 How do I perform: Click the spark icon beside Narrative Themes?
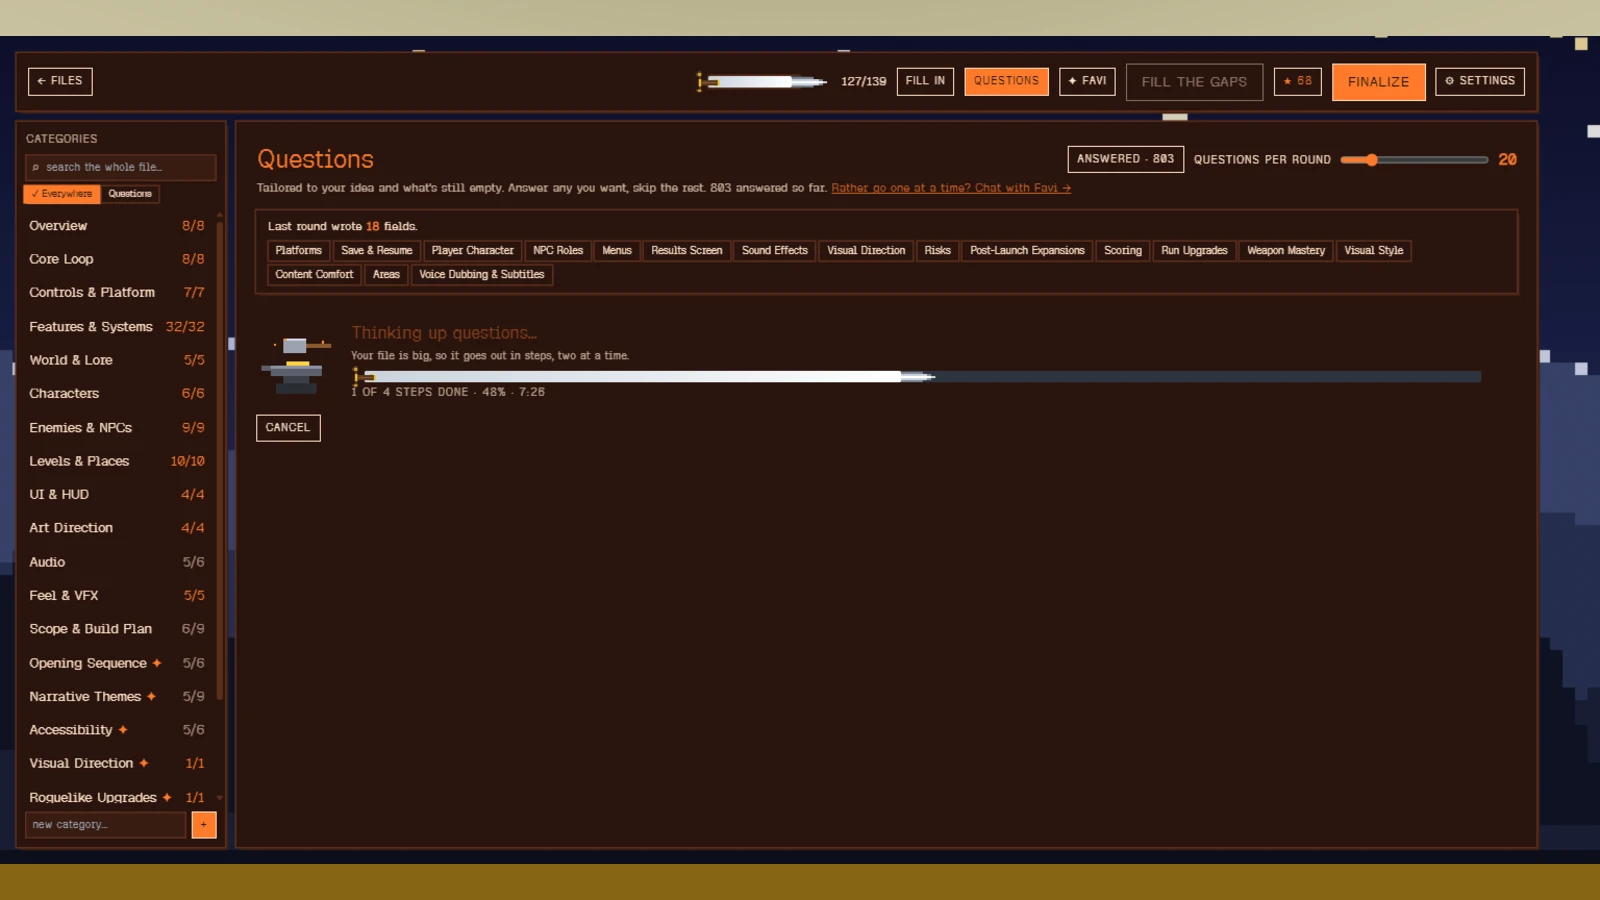coord(151,697)
